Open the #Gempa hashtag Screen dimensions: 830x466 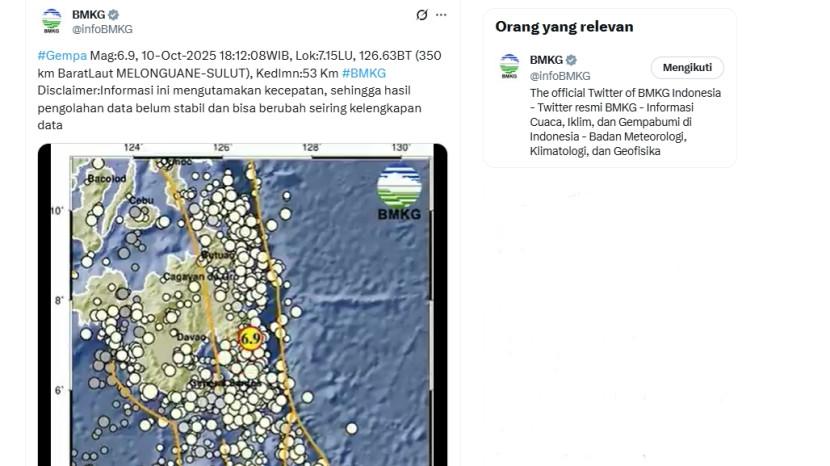point(61,56)
